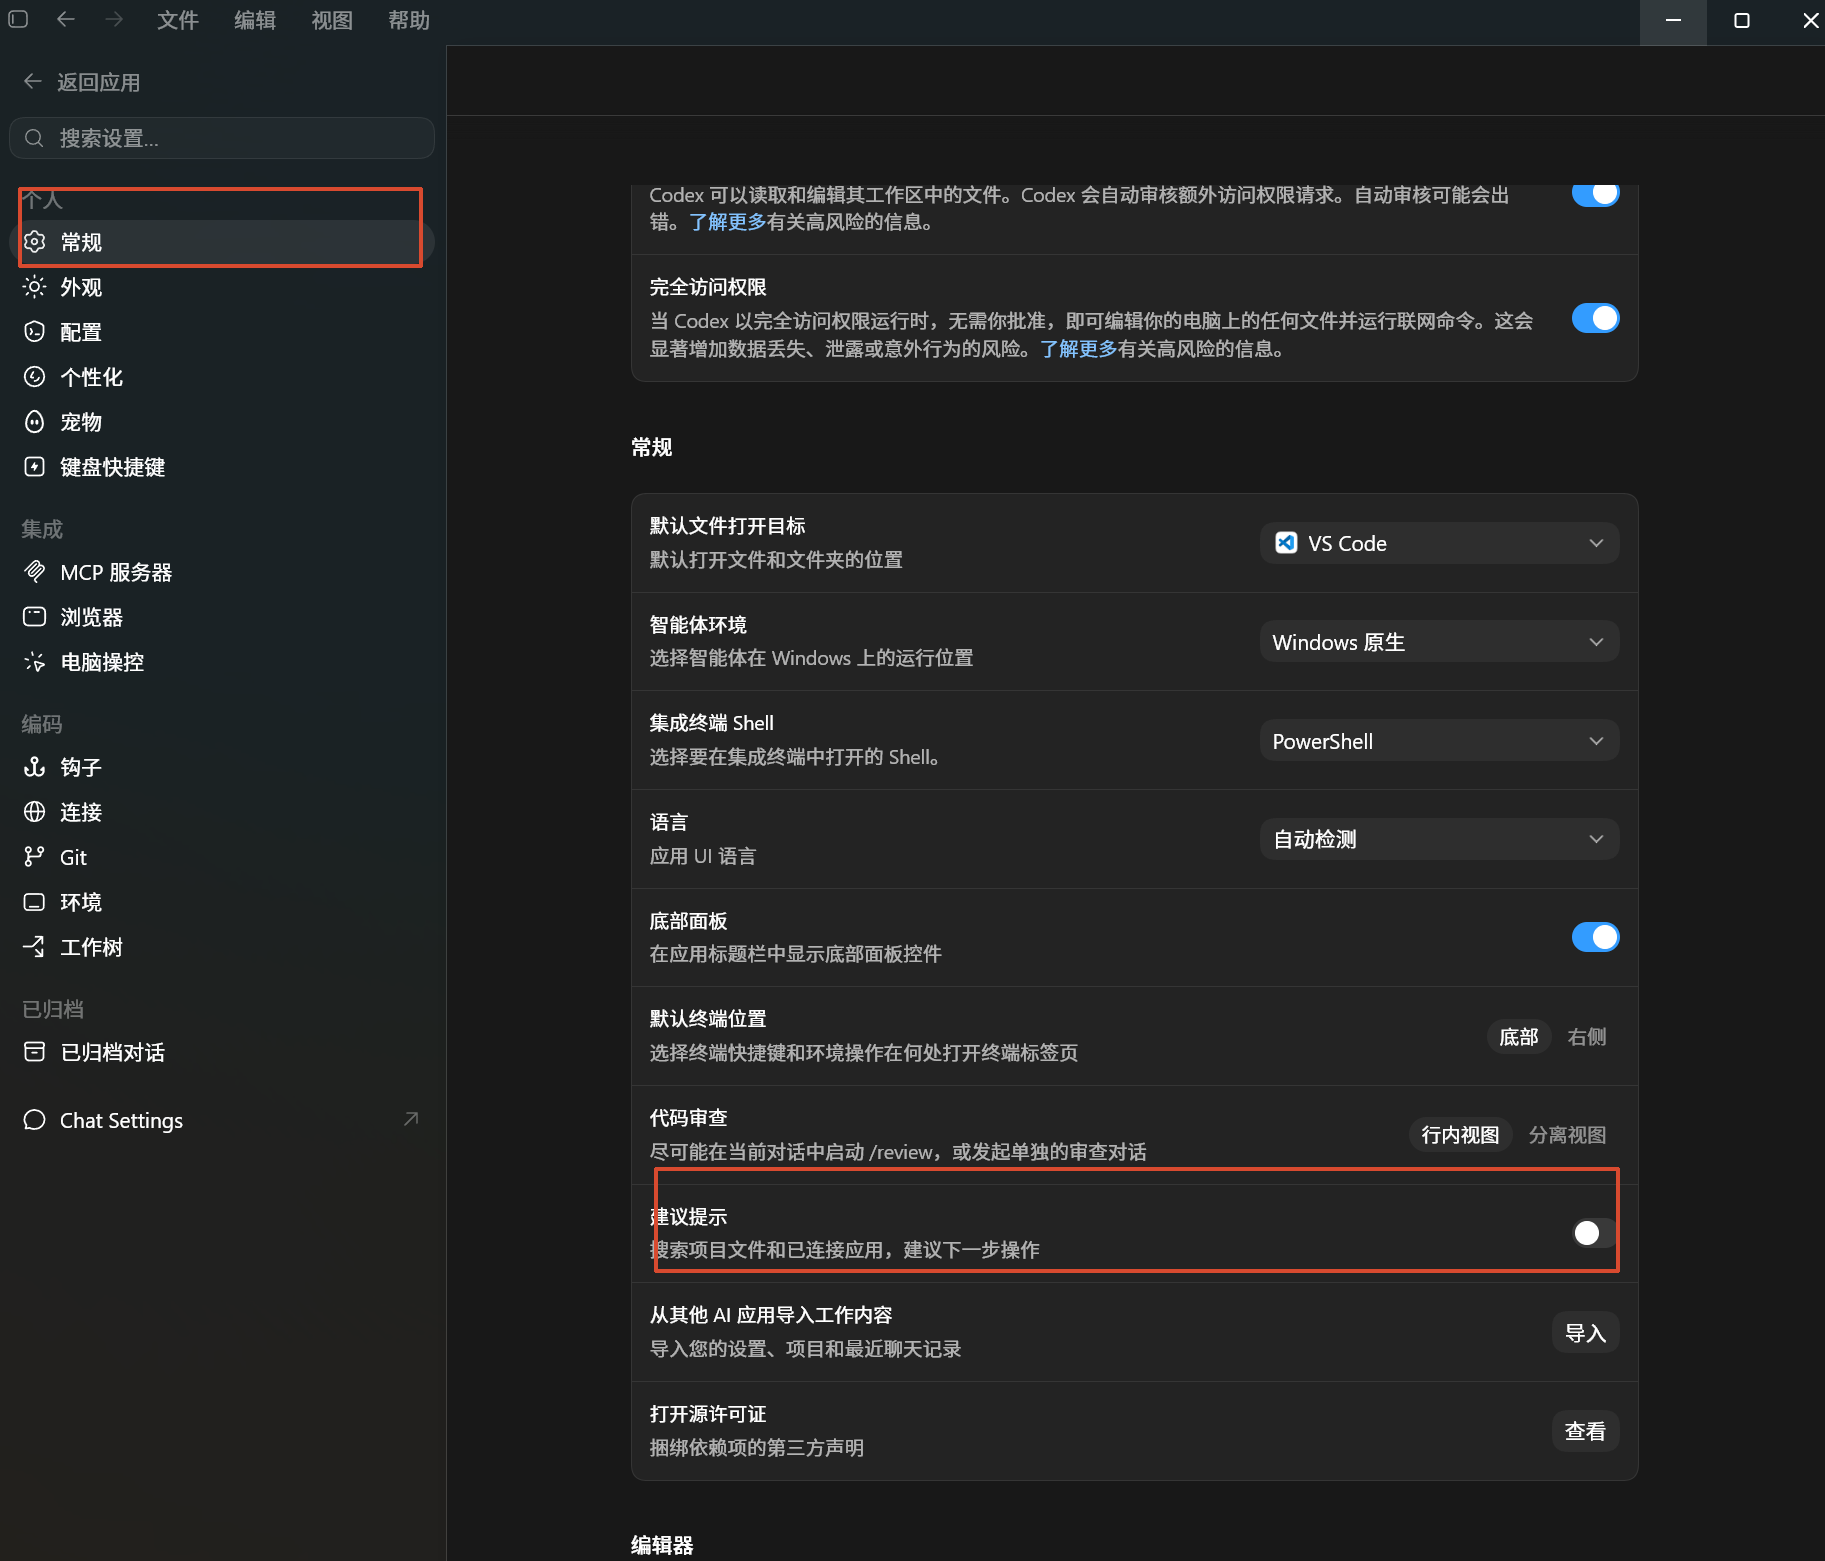This screenshot has width=1825, height=1561.
Task: Click the Git branch icon
Action: [x=34, y=857]
